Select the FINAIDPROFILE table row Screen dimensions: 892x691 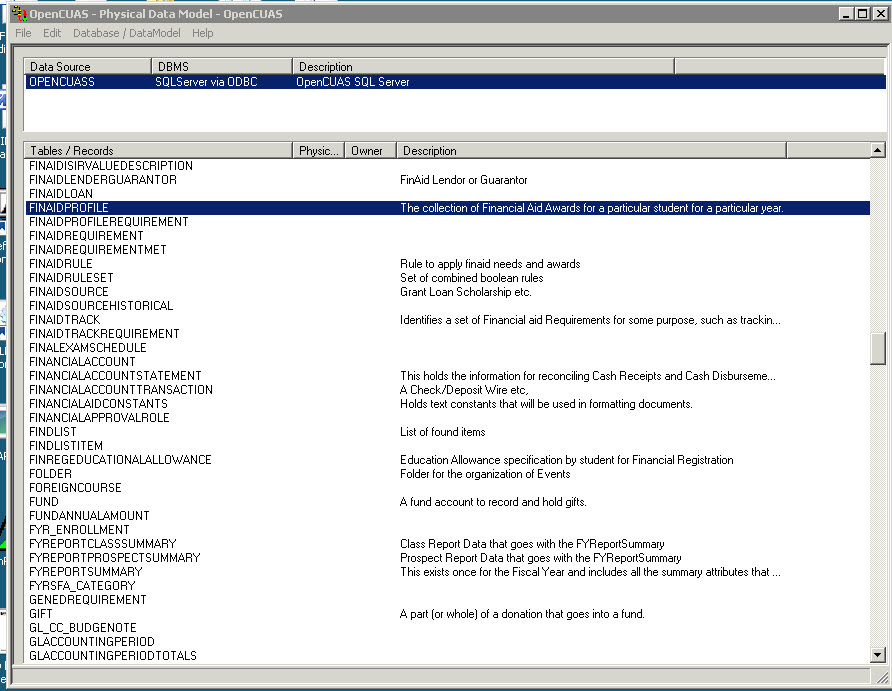coord(448,208)
